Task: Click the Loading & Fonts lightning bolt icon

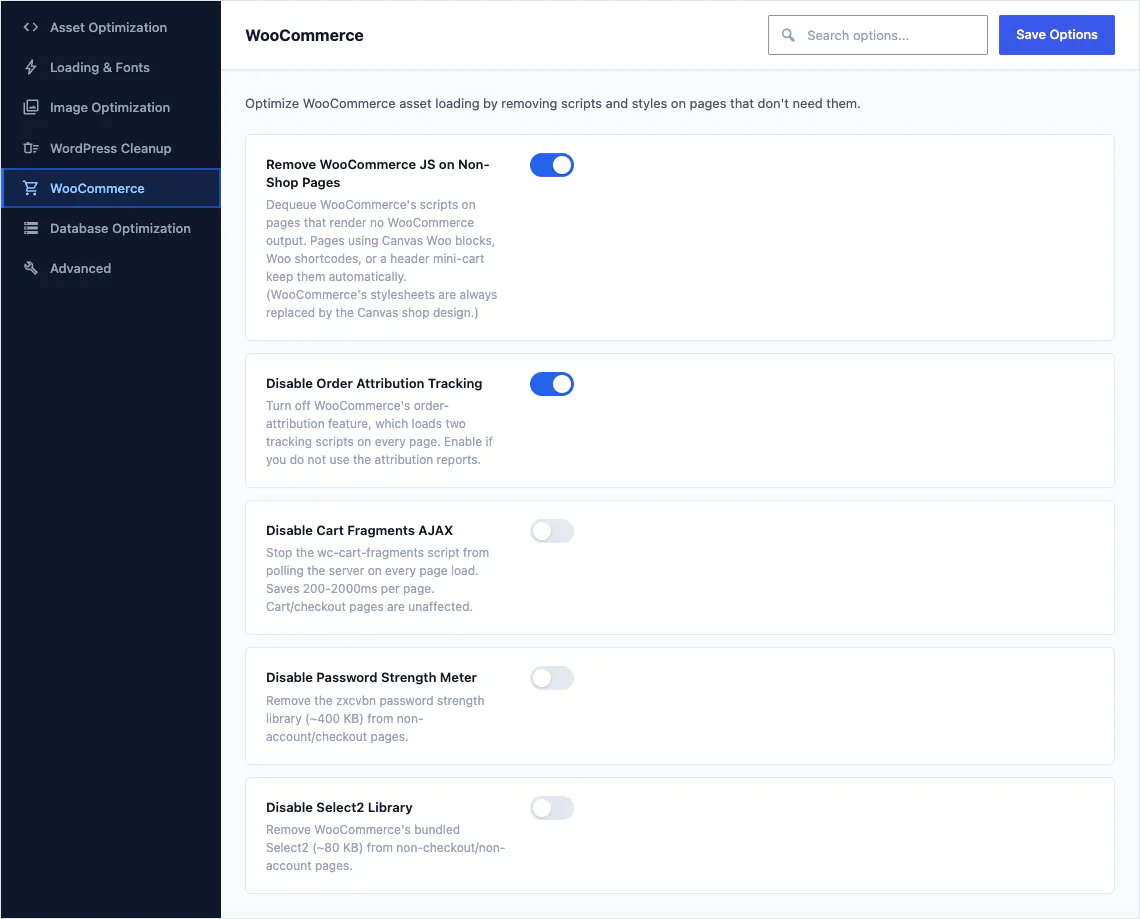Action: pyautogui.click(x=31, y=67)
